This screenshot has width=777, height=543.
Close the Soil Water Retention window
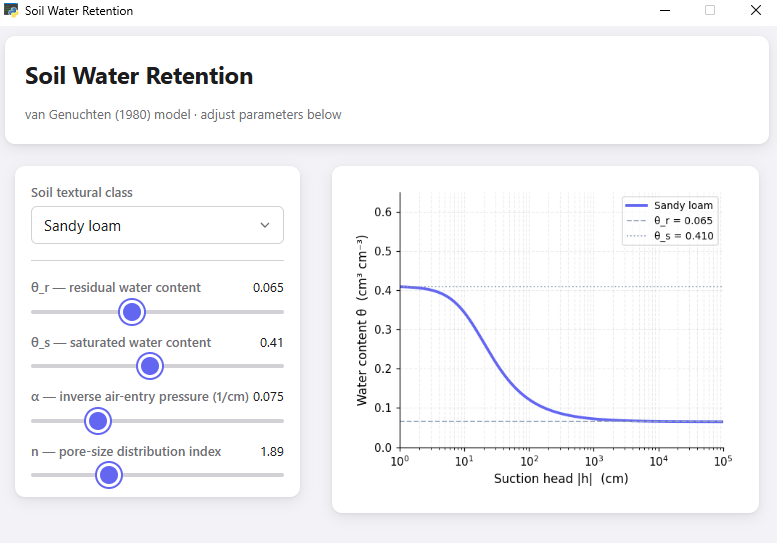click(x=756, y=10)
